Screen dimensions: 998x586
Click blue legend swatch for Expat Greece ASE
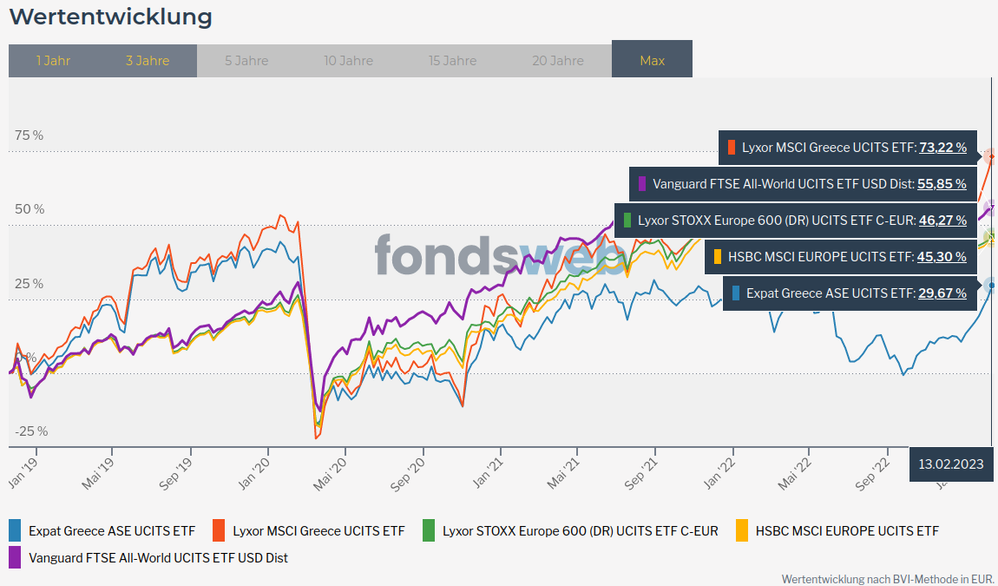(15, 531)
